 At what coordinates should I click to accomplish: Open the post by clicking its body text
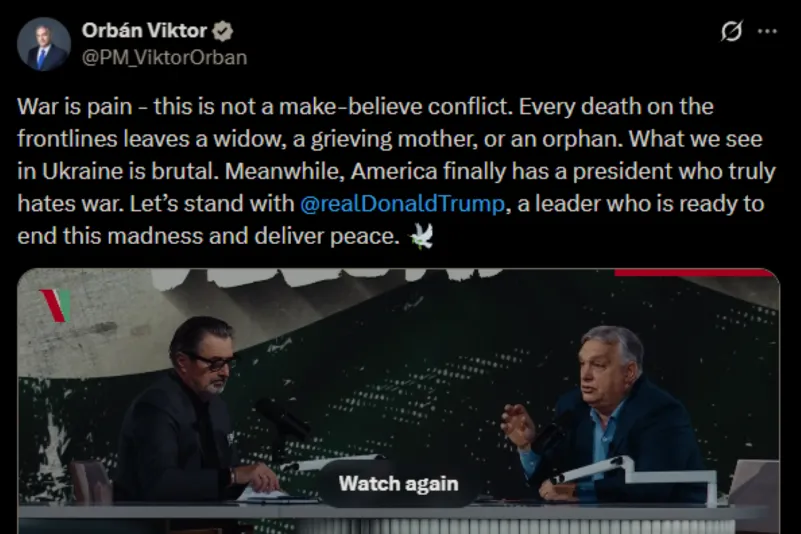[396, 171]
